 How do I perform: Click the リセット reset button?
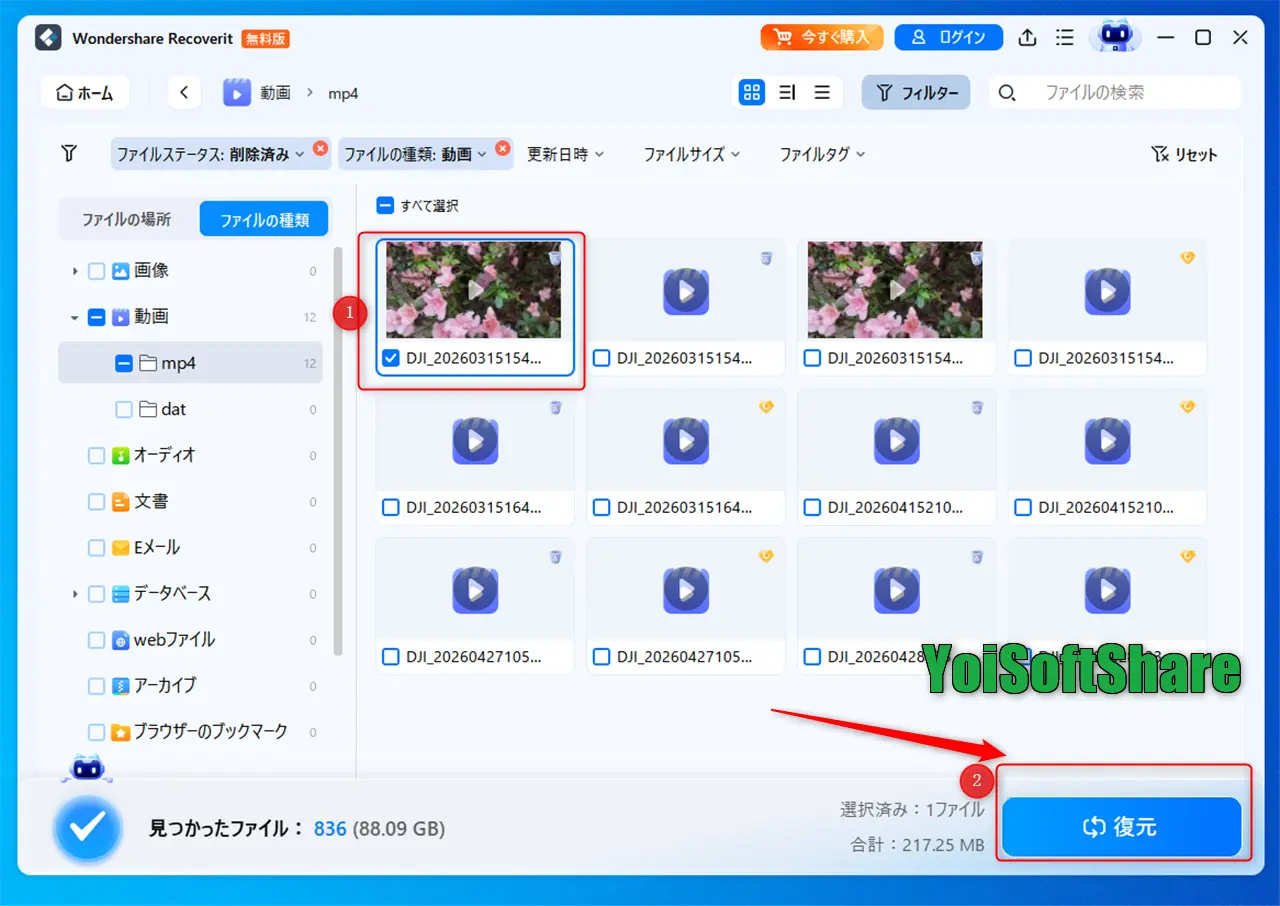1185,154
